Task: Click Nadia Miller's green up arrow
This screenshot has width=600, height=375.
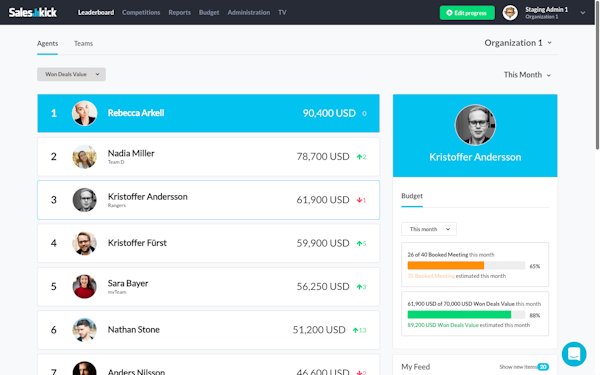Action: [x=359, y=157]
